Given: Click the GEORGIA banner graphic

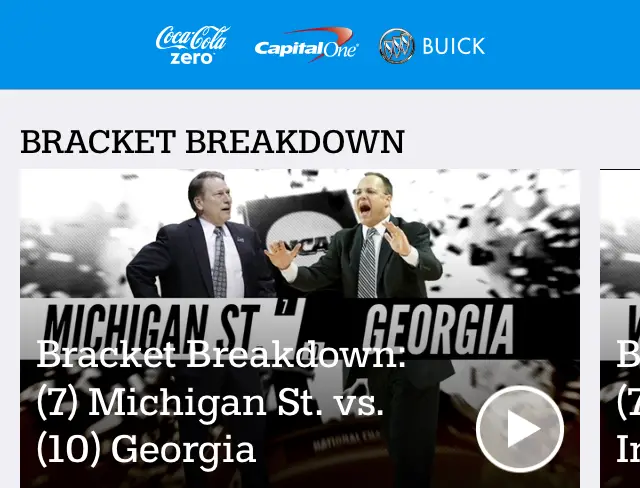Looking at the screenshot, I should pos(438,330).
